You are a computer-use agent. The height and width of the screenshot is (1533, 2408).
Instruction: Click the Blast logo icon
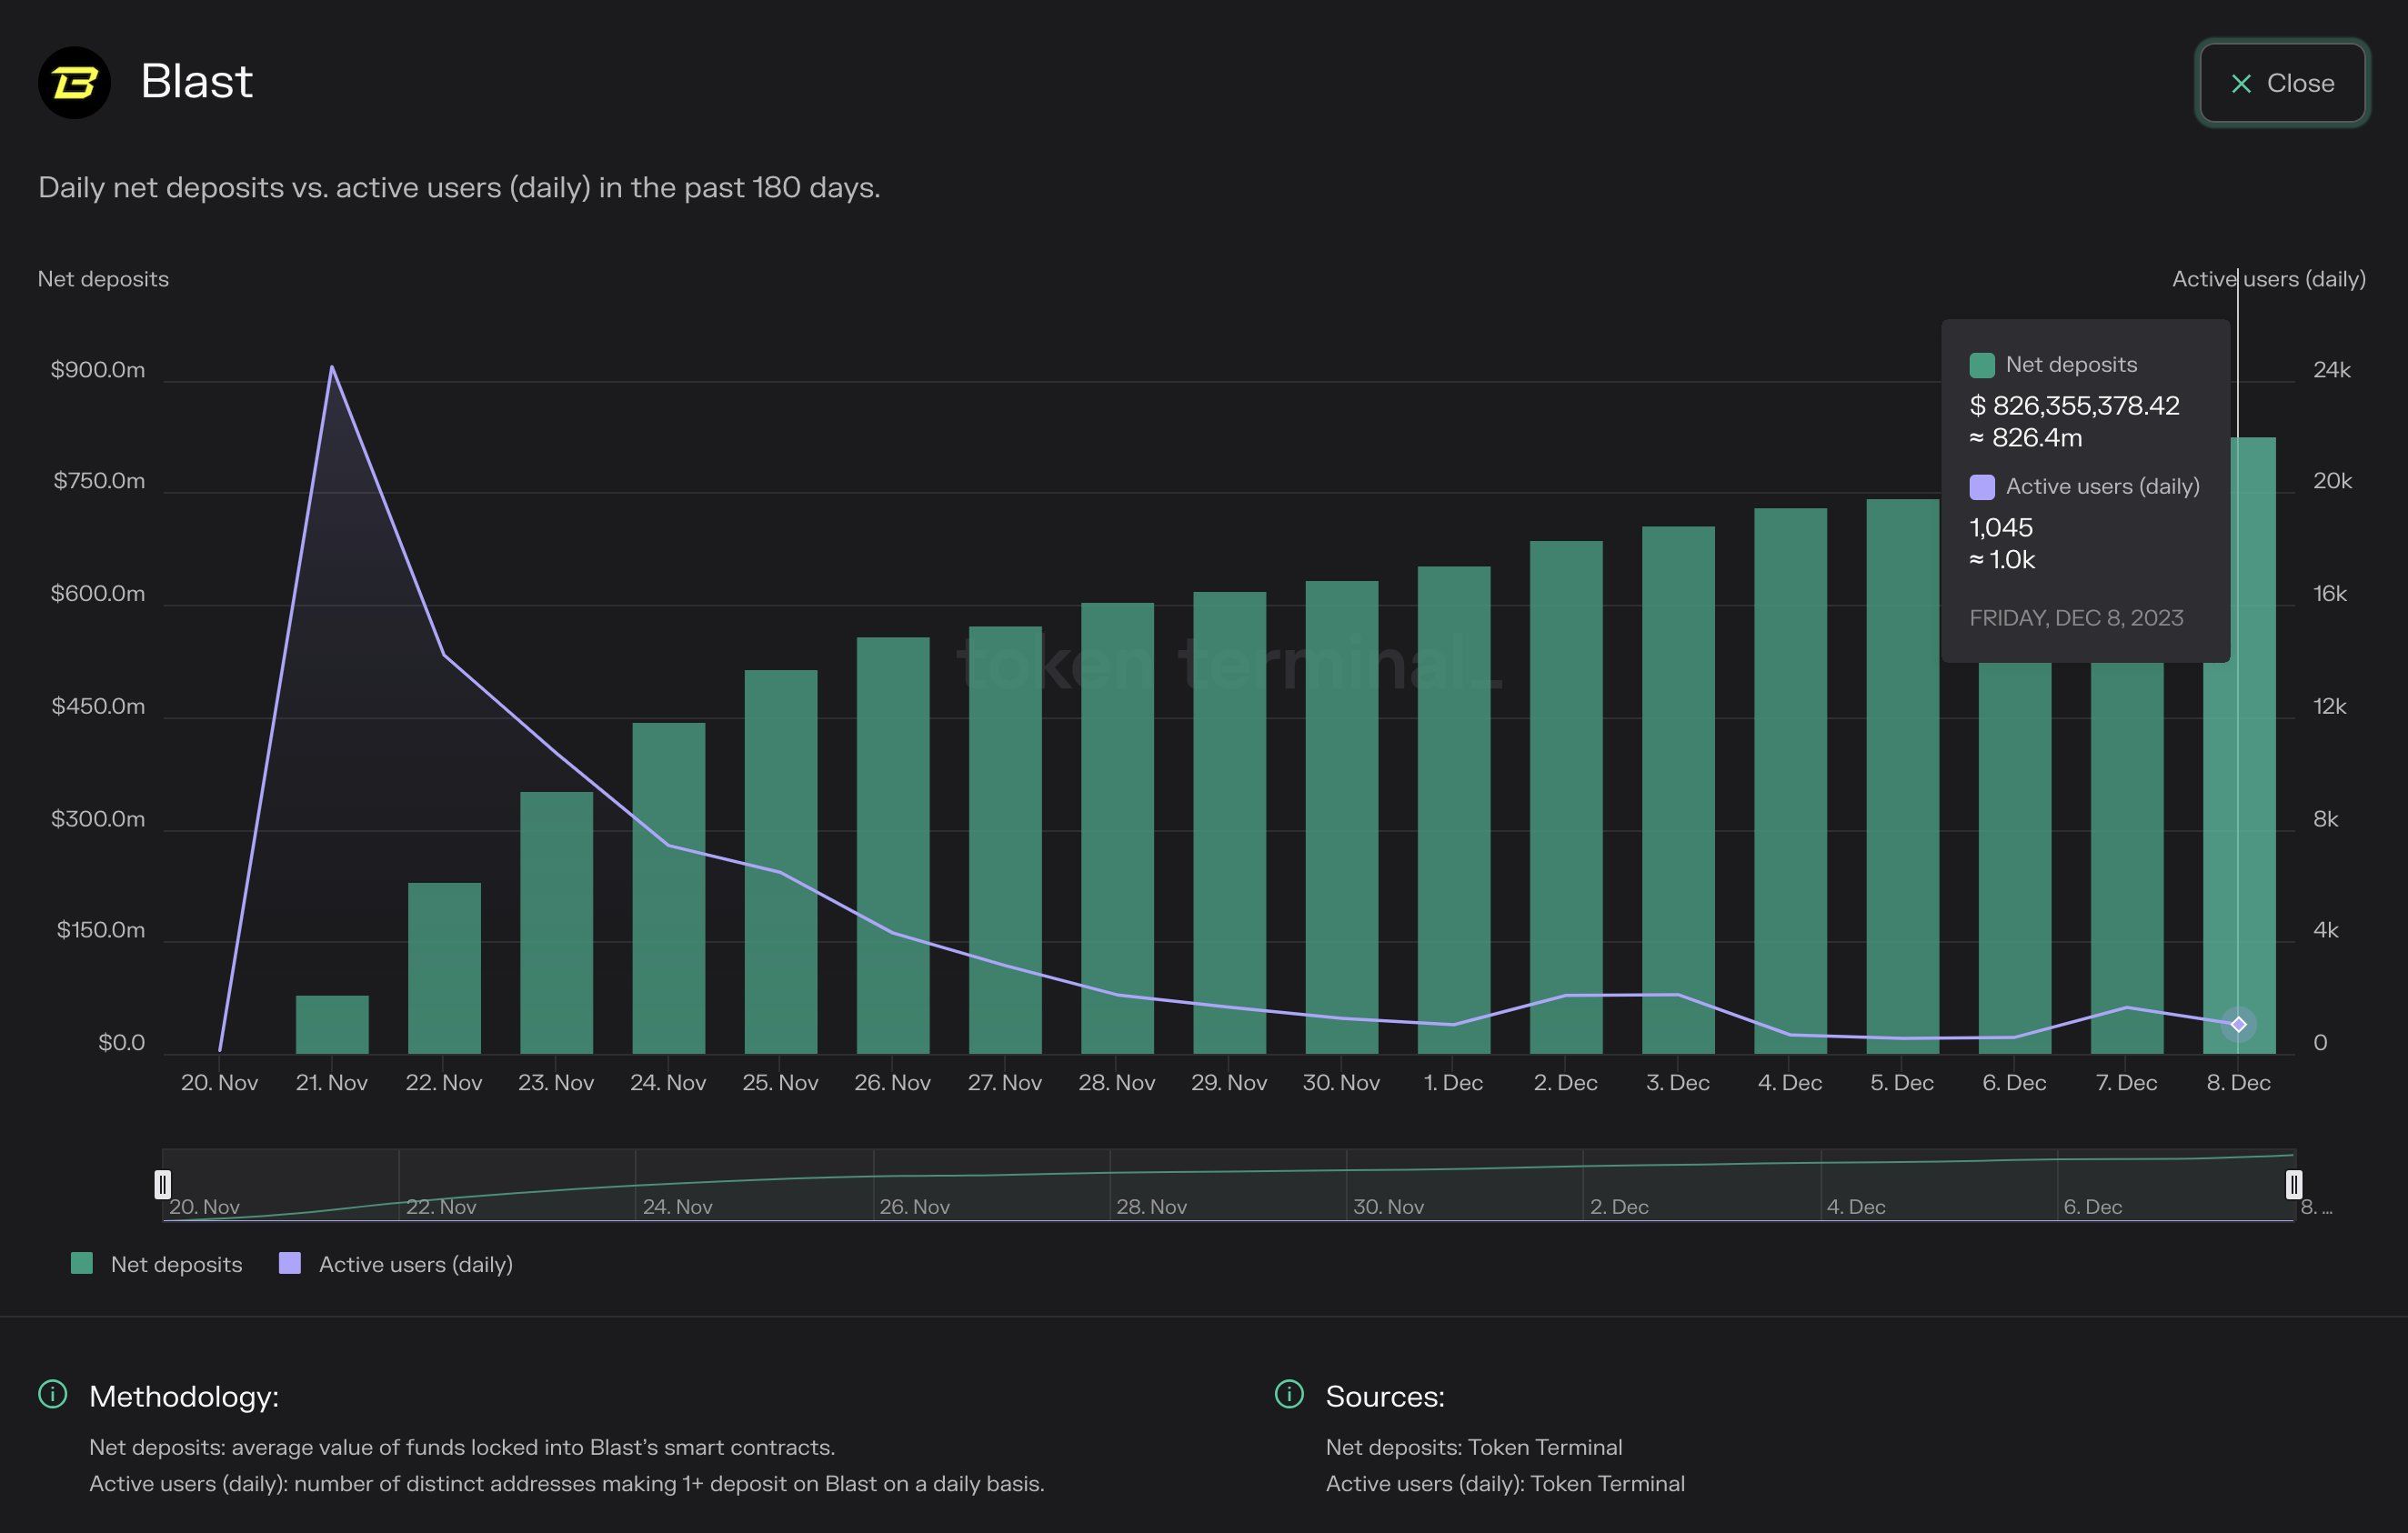coord(74,83)
